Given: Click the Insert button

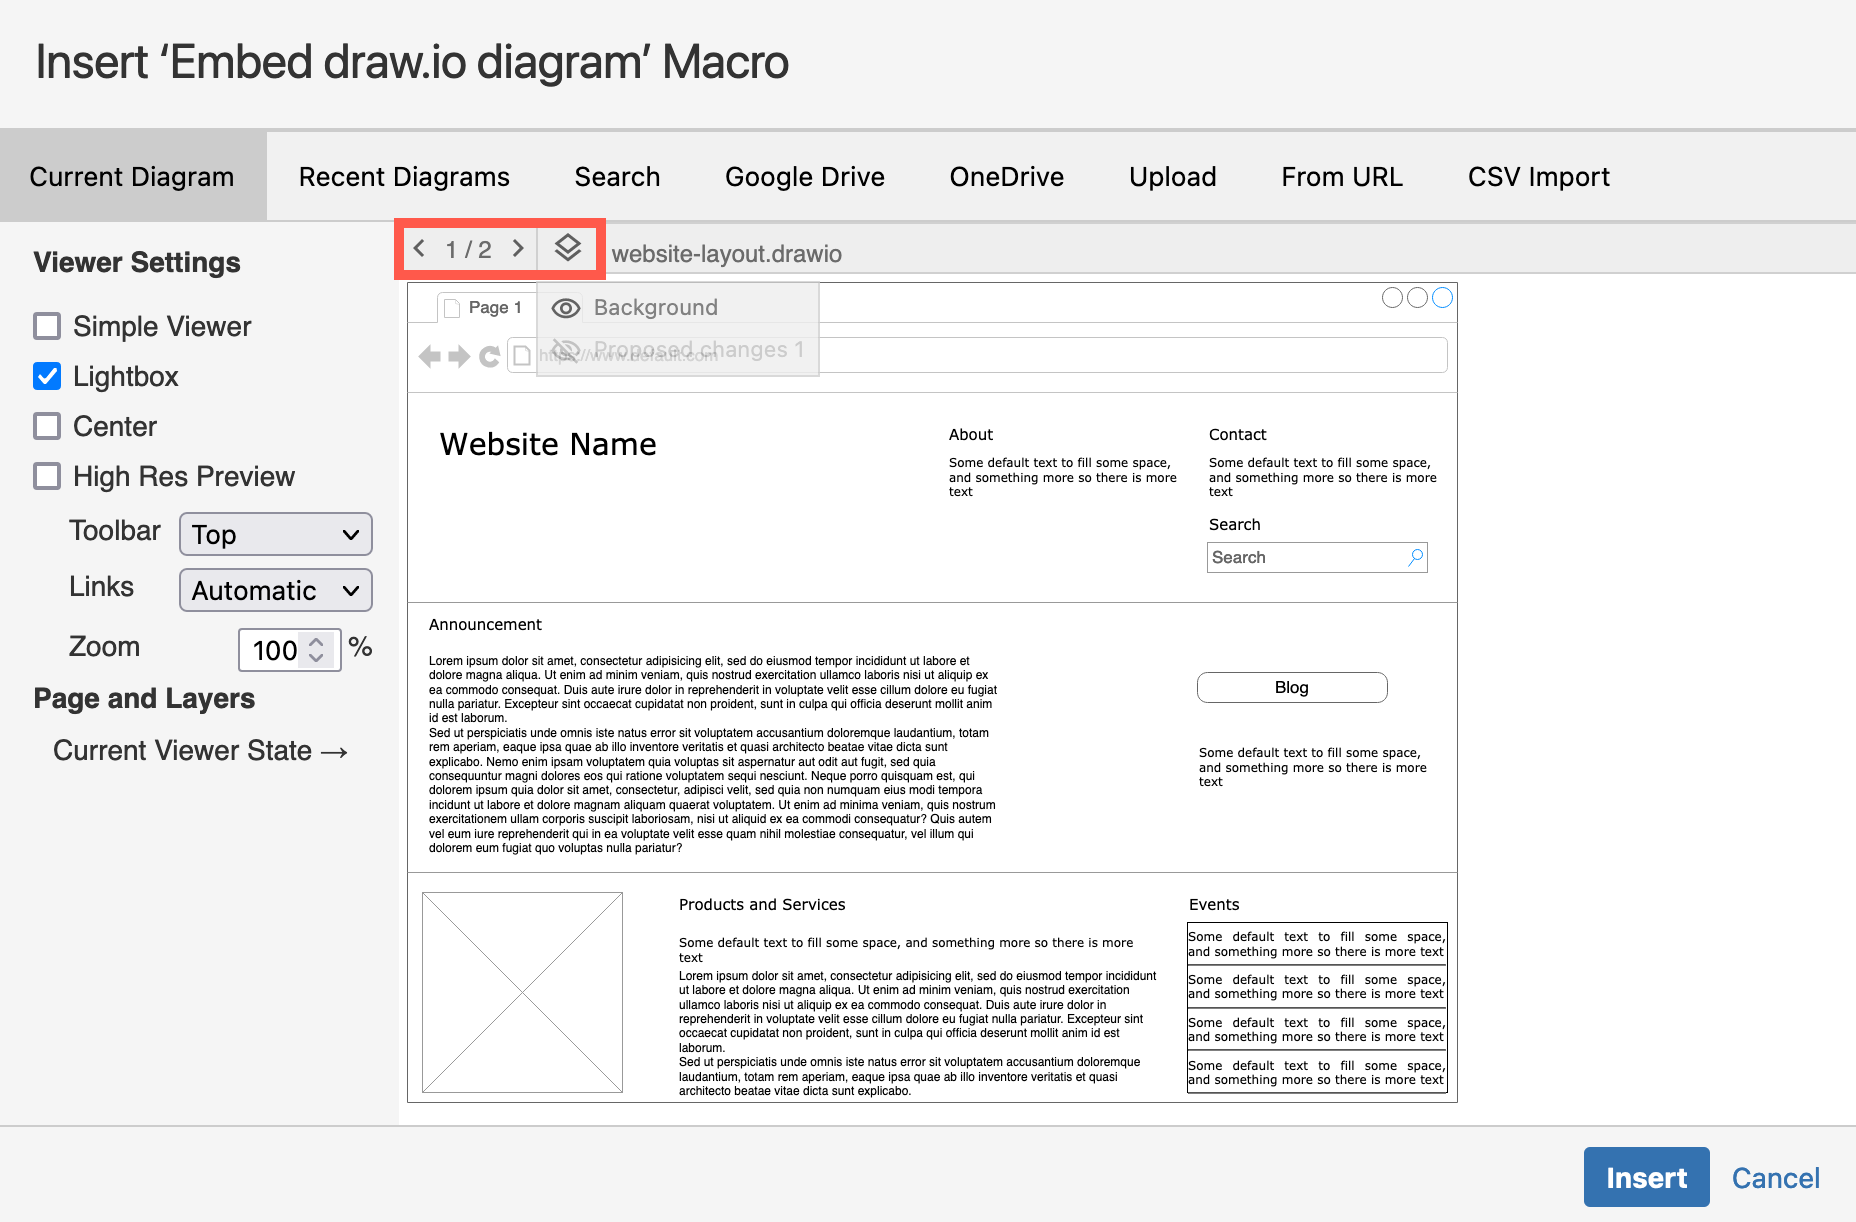Looking at the screenshot, I should [1646, 1177].
